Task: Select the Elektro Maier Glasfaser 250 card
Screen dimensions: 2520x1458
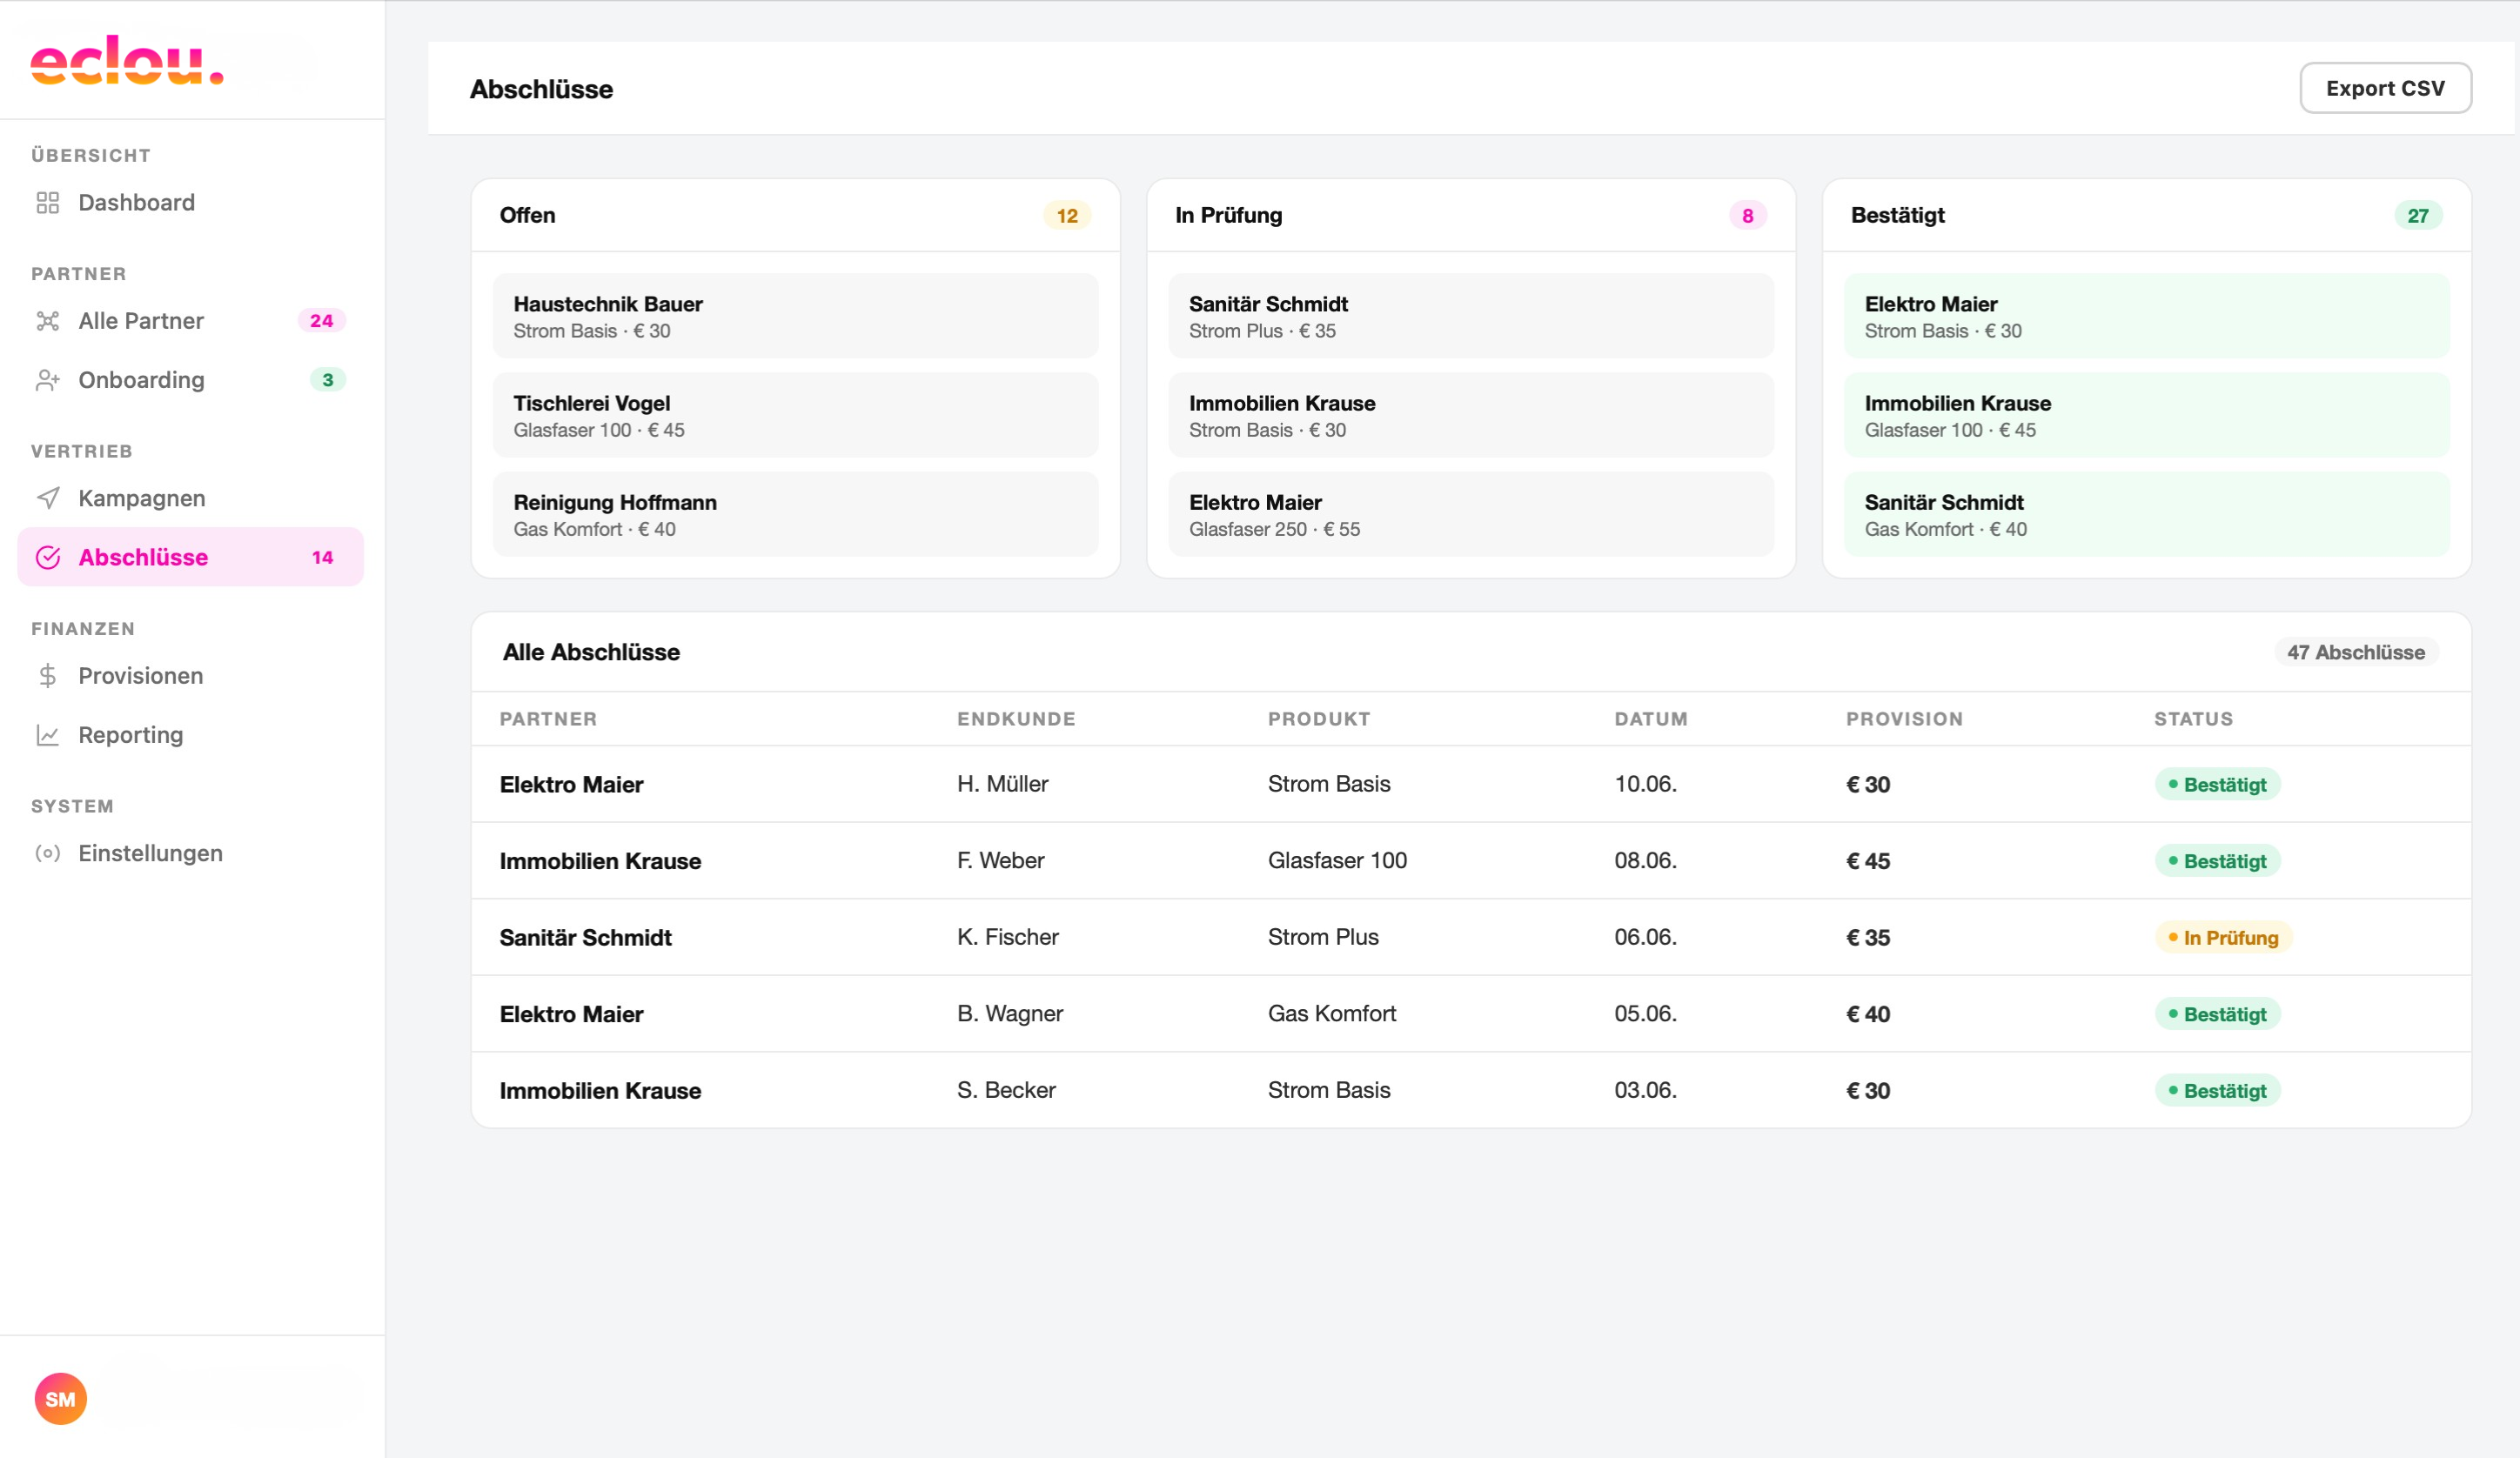Action: coord(1471,515)
